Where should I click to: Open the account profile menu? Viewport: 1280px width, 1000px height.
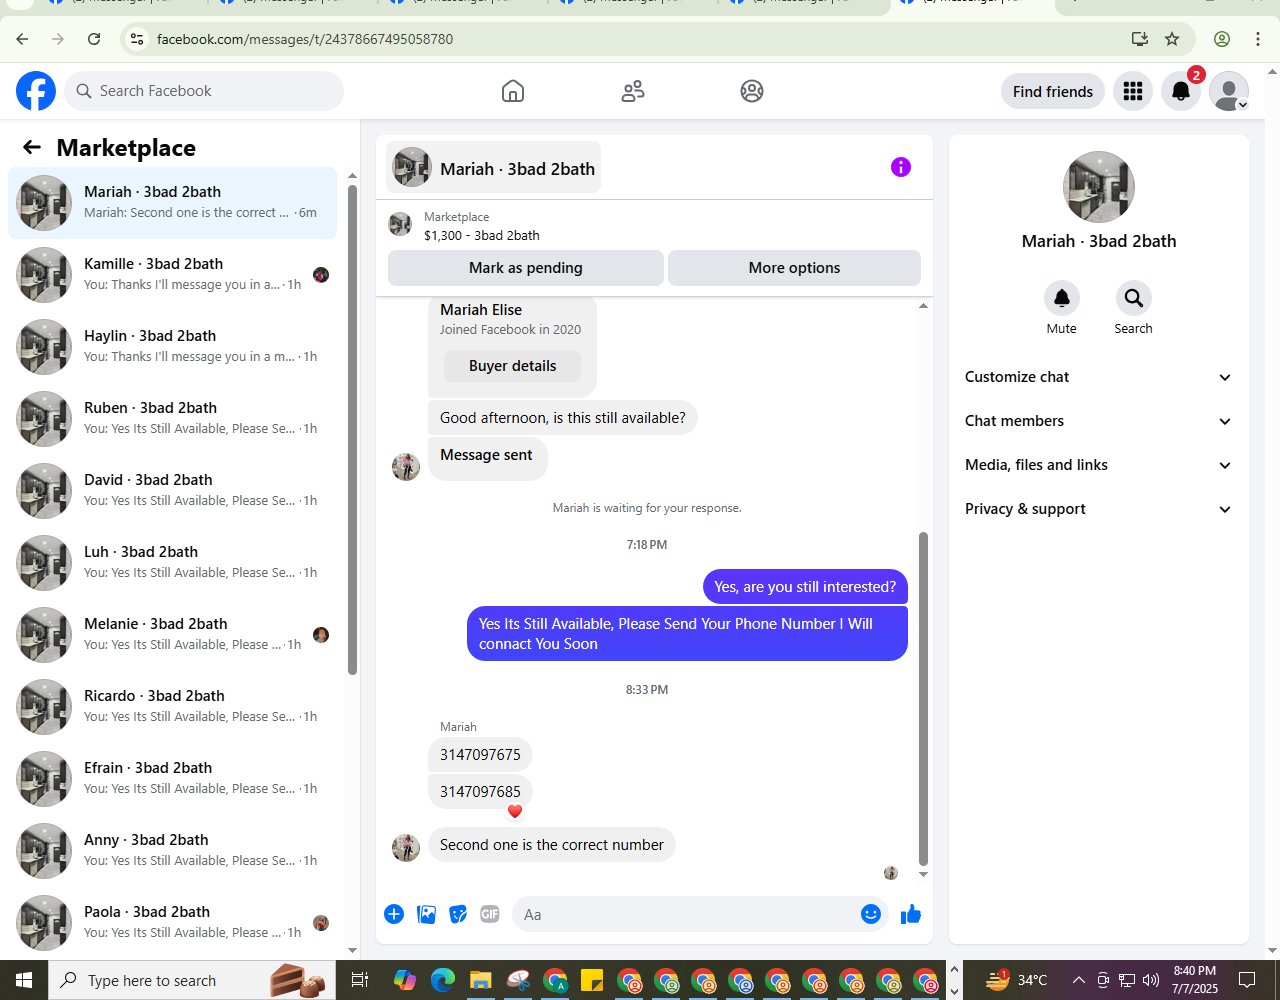click(1229, 91)
